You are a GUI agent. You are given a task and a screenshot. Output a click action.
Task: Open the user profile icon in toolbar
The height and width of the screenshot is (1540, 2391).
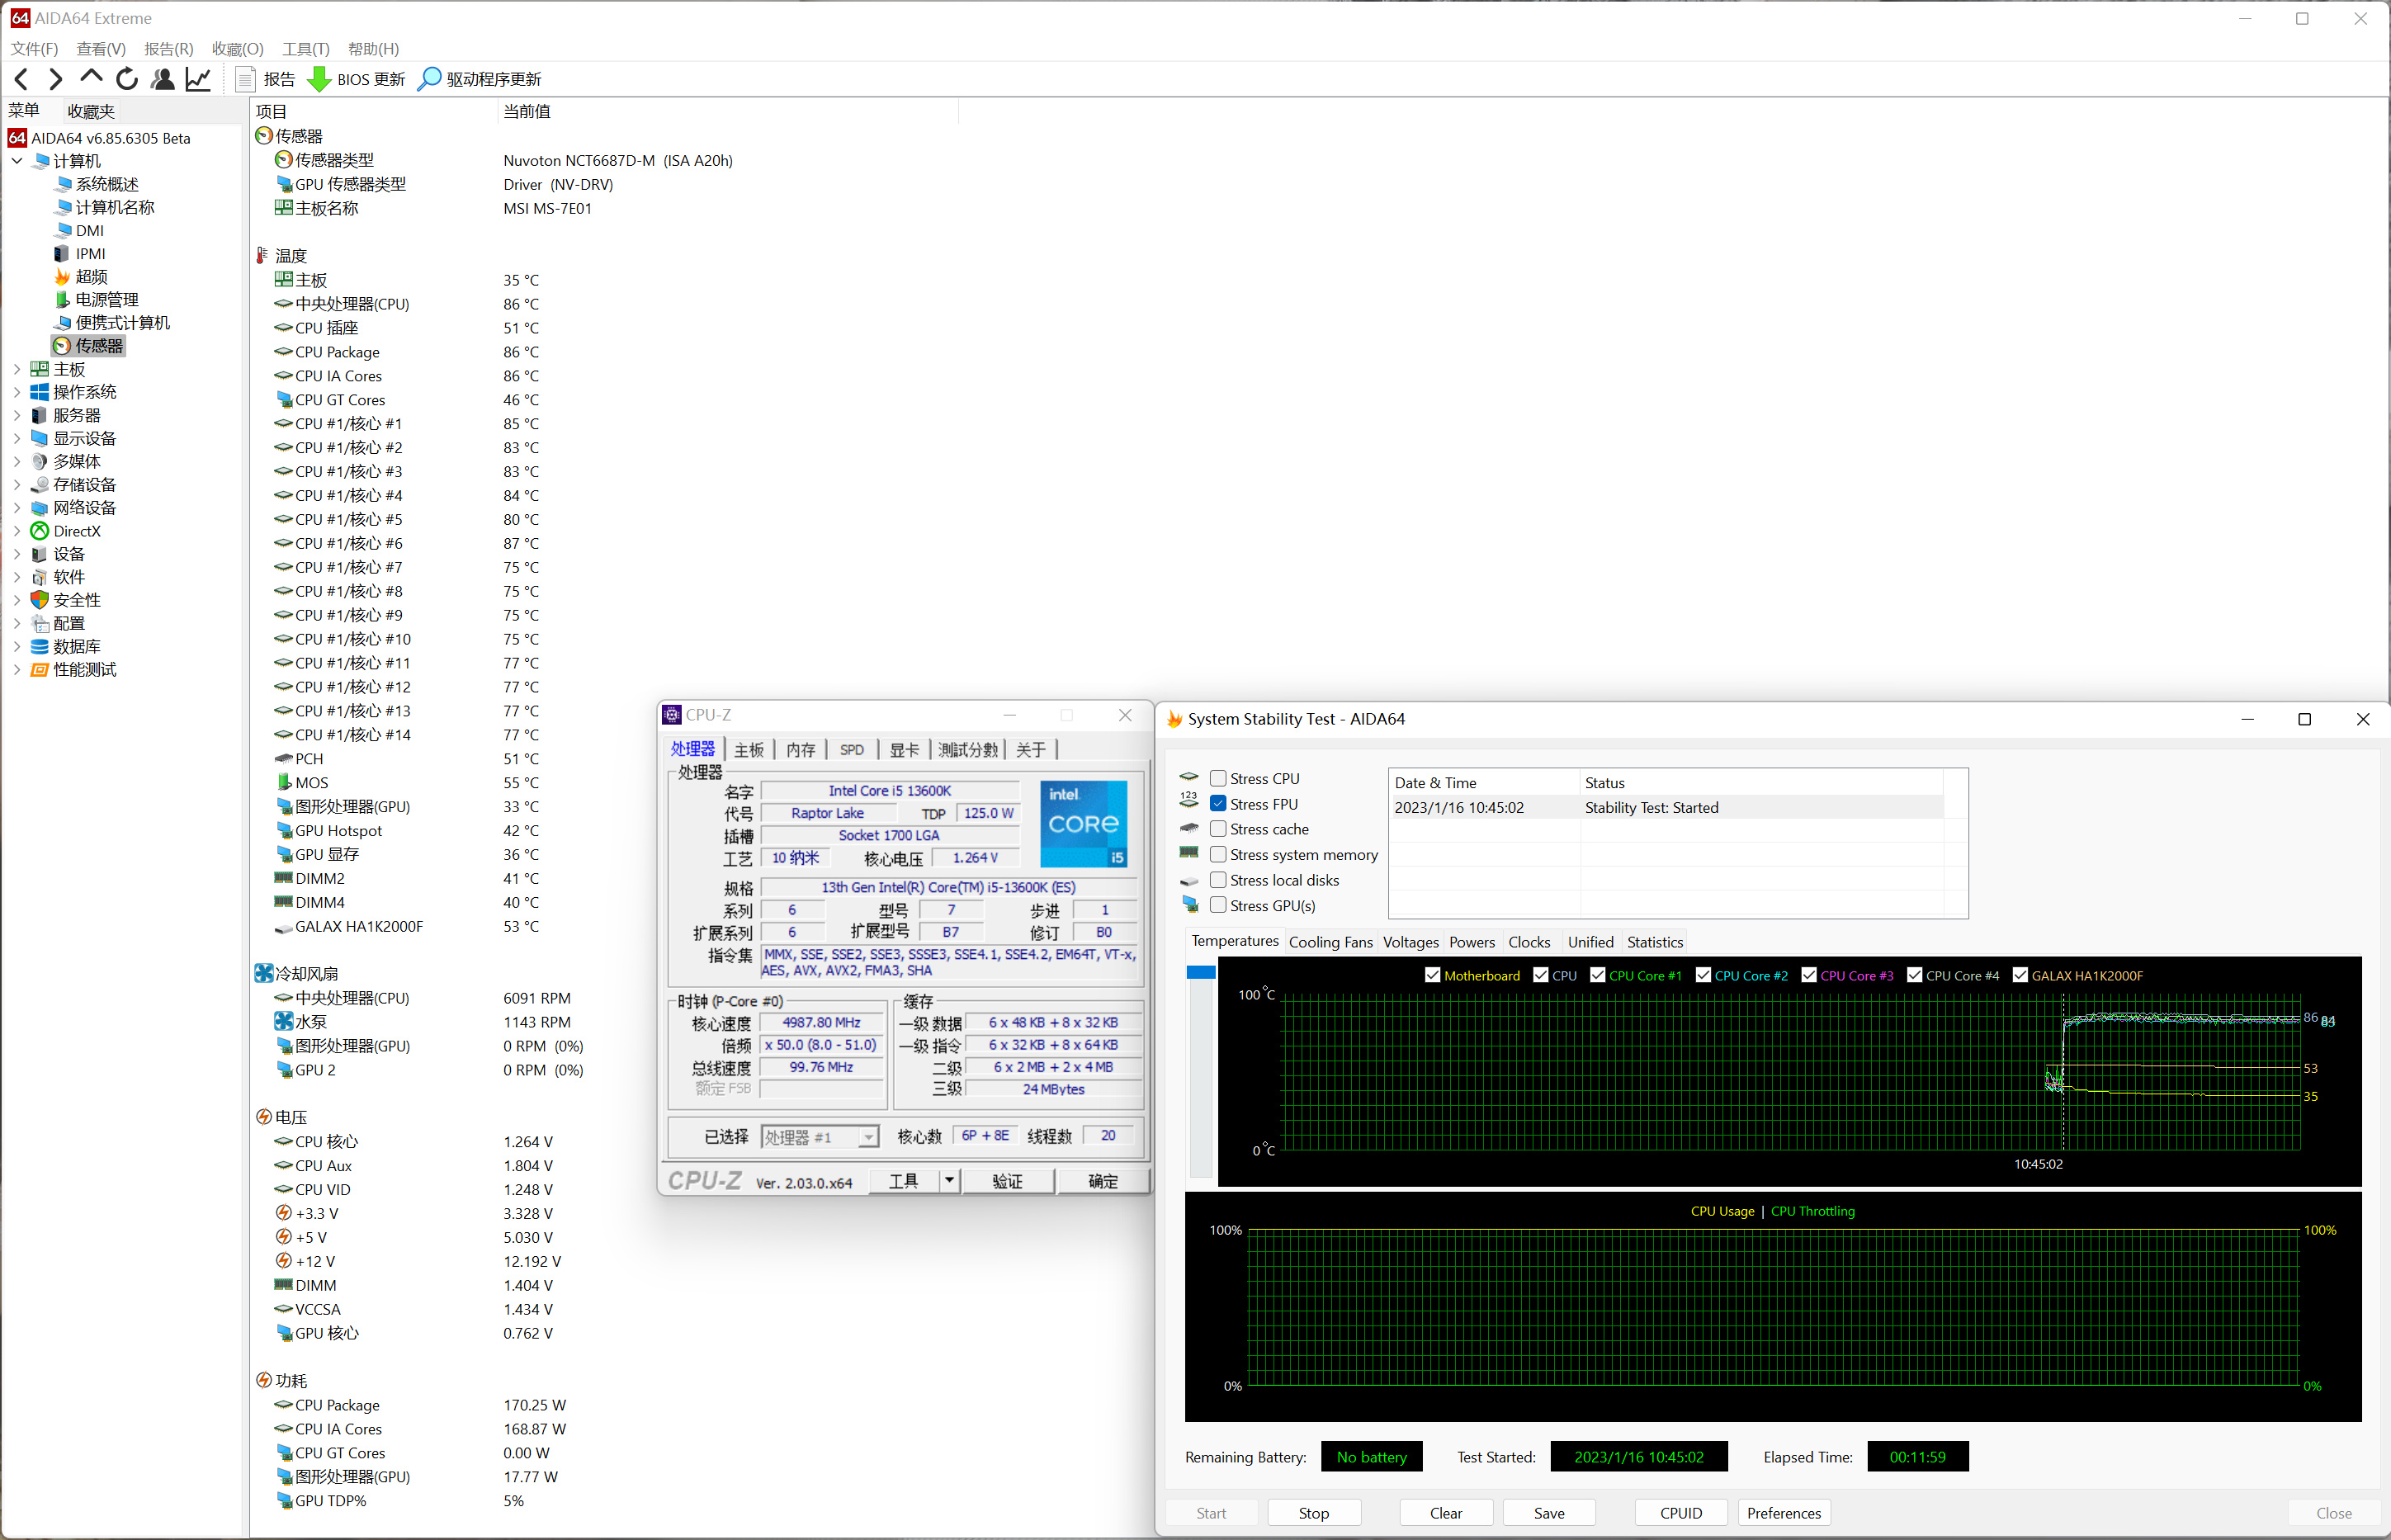(x=162, y=79)
